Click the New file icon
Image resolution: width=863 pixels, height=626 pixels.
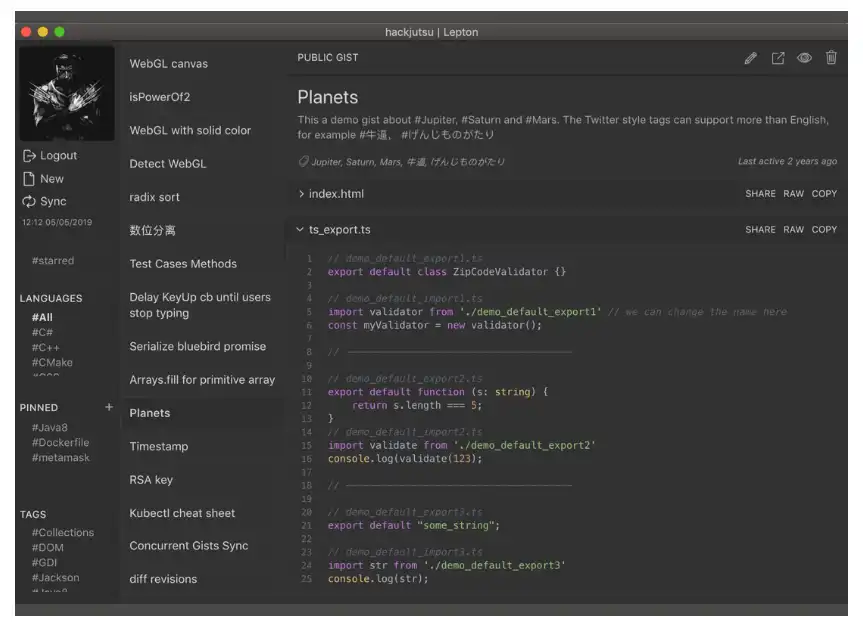coord(29,179)
